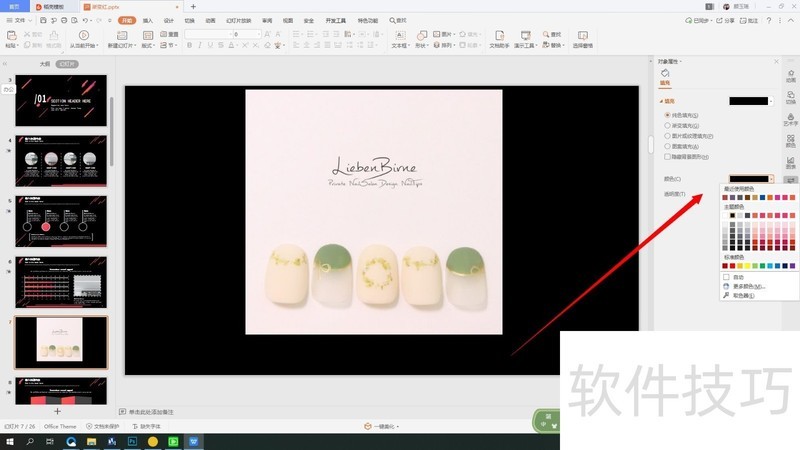Click the New Slide icon

[122, 35]
